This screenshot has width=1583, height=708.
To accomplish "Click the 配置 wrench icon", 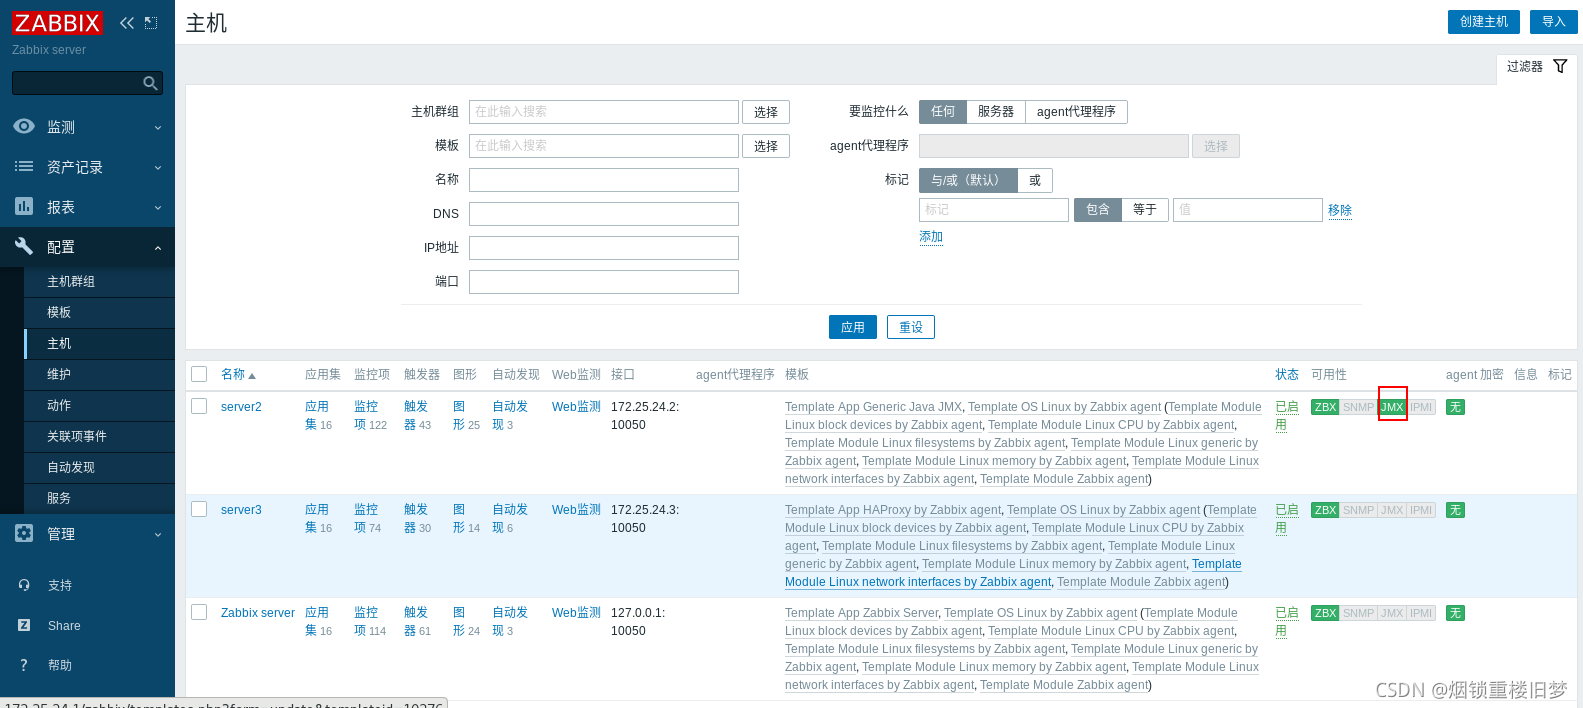I will 24,246.
